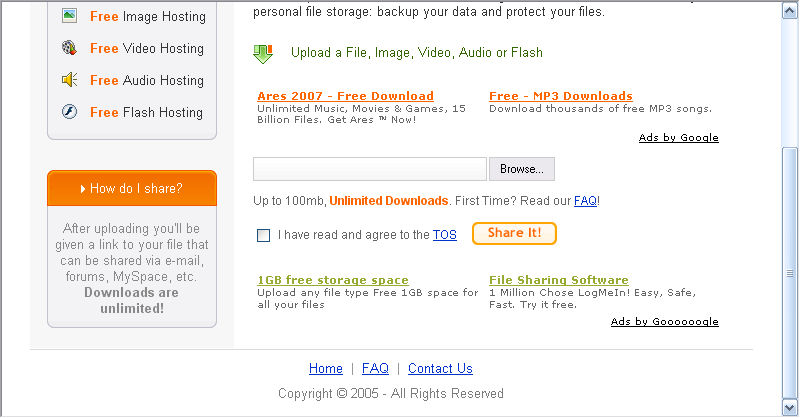This screenshot has height=418, width=800.
Task: Click the Free Audio Hosting speaker icon
Action: [69, 80]
